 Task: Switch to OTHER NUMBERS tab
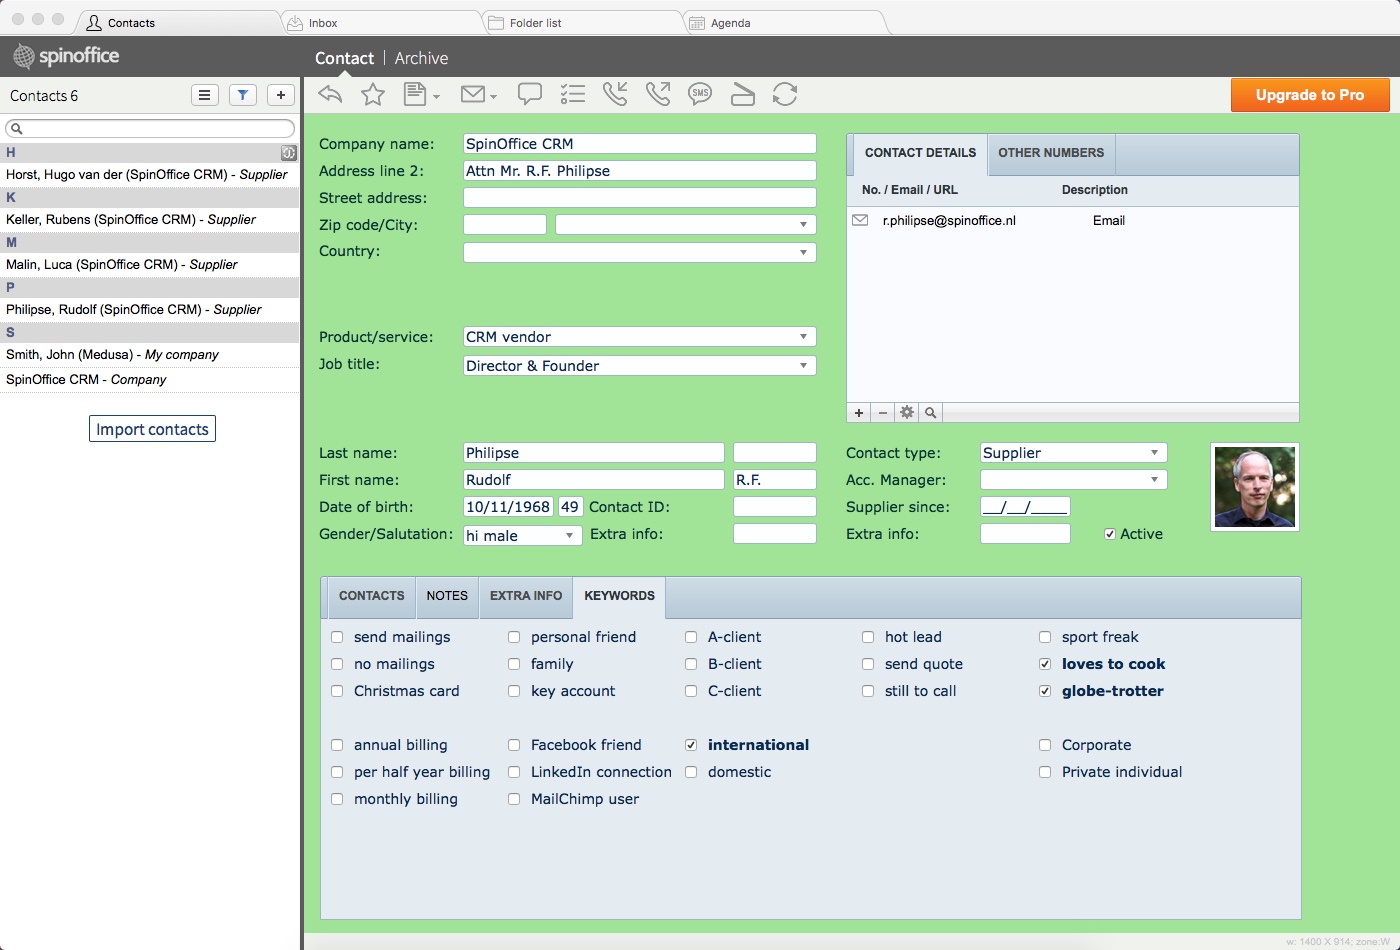[x=1051, y=153]
